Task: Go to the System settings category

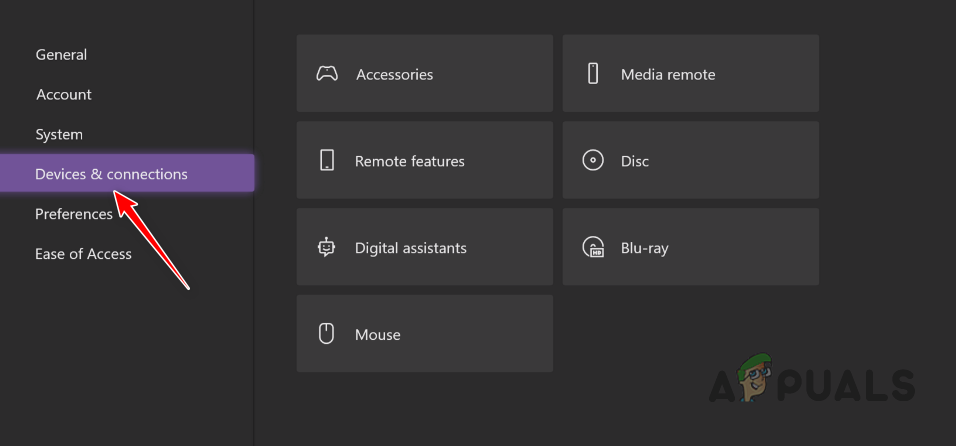Action: [x=59, y=135]
